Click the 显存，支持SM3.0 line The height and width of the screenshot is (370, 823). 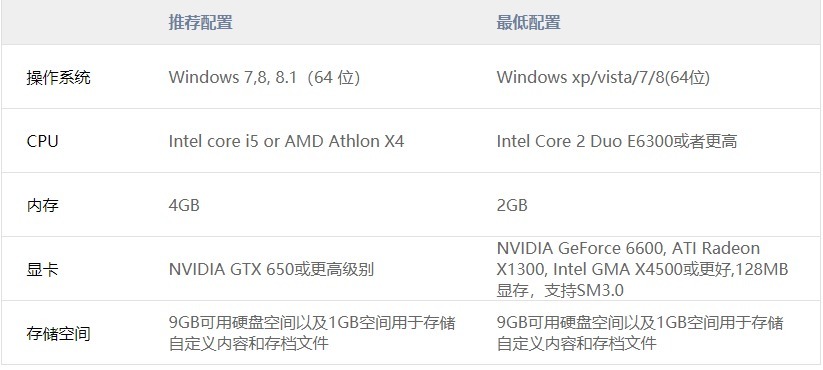560,290
